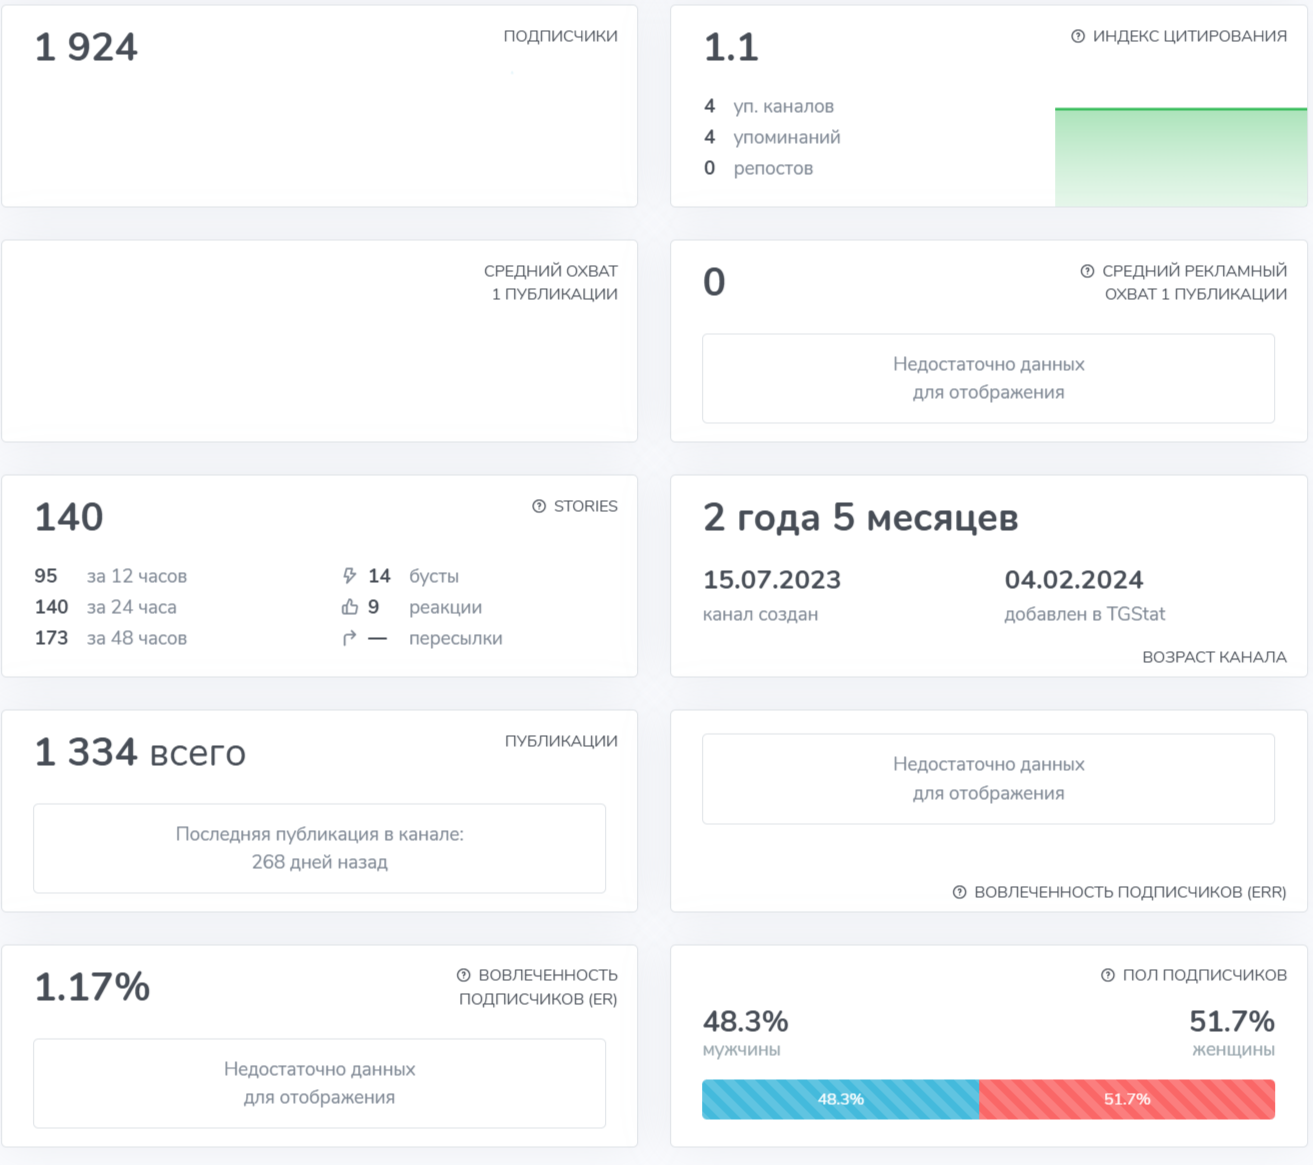Select the уп. каналов row showing 4
This screenshot has width=1313, height=1165.
coord(769,106)
